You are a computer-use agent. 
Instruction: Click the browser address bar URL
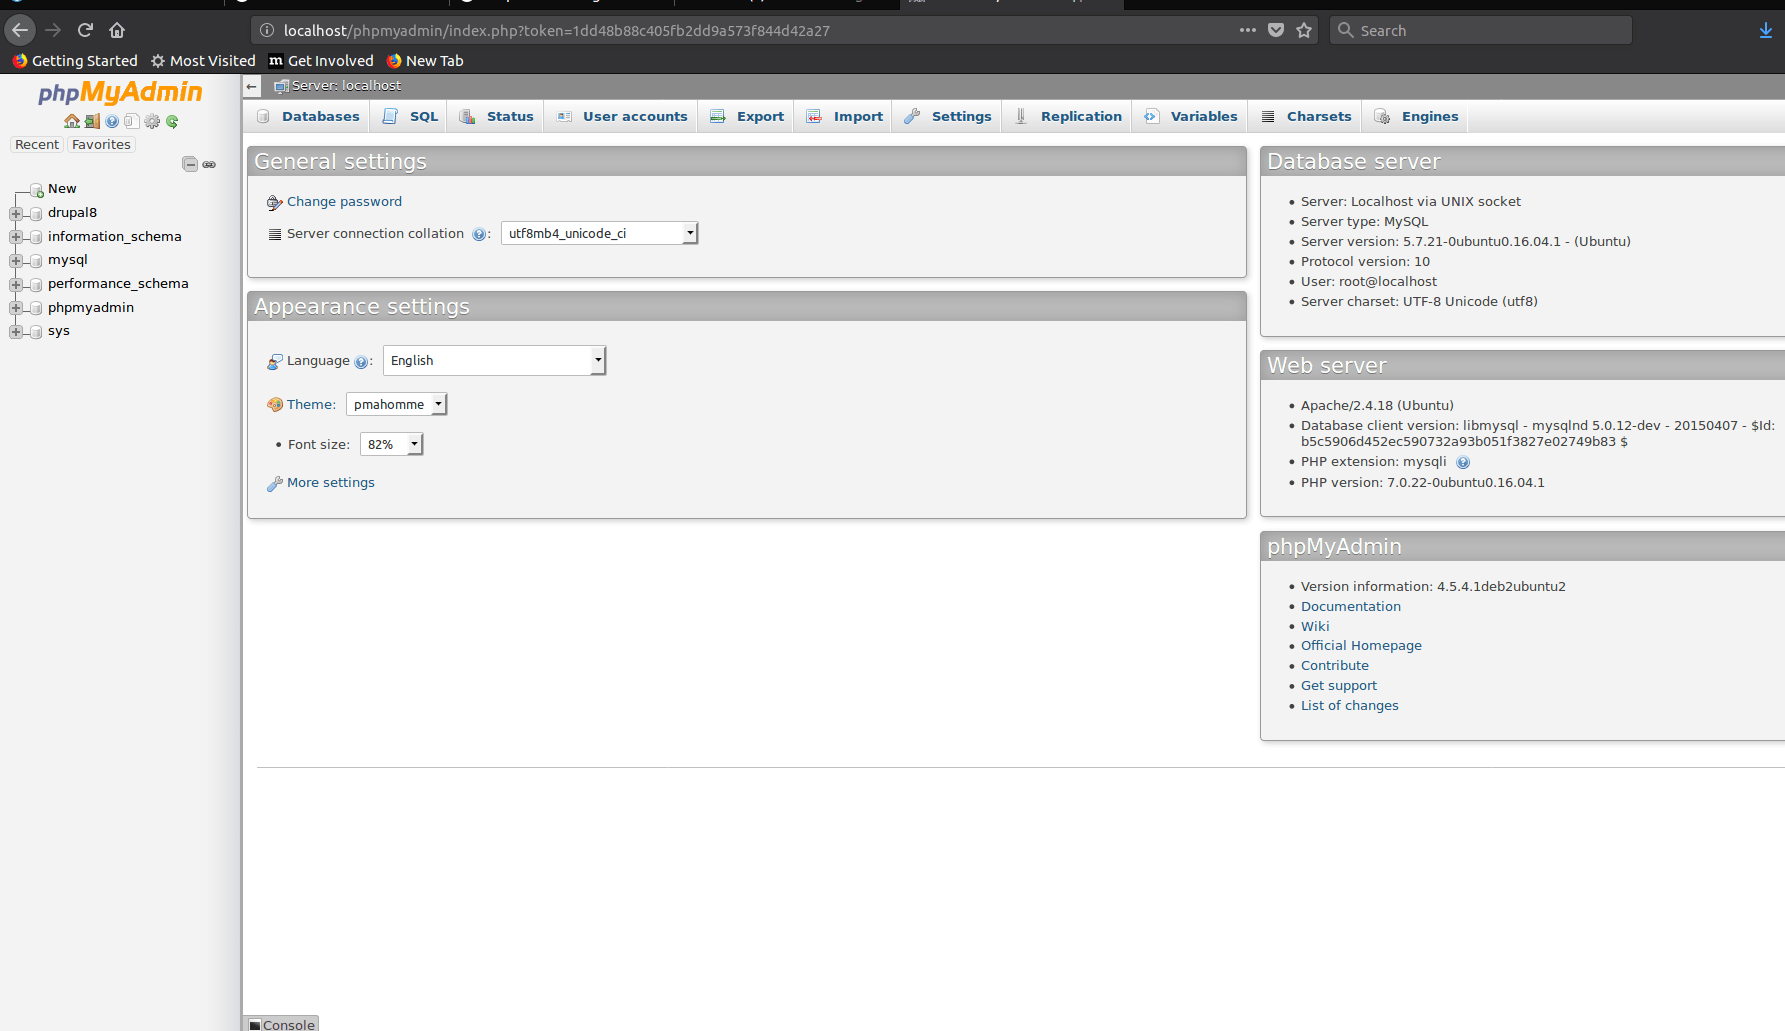[557, 30]
